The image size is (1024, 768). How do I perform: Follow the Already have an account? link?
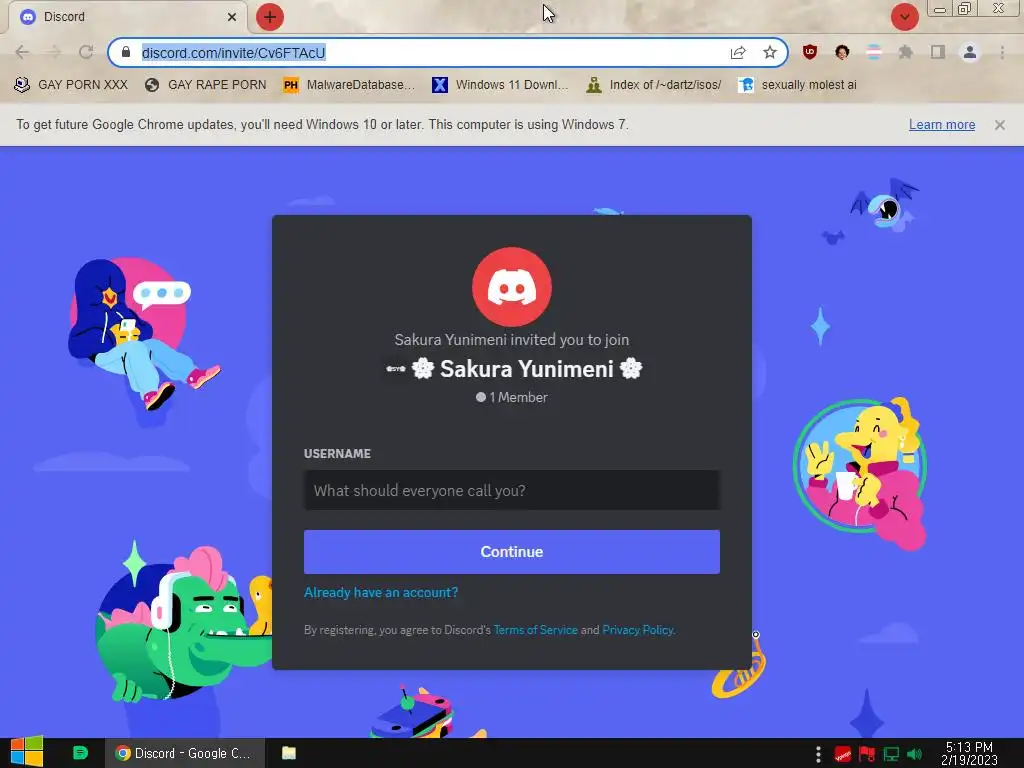point(381,592)
